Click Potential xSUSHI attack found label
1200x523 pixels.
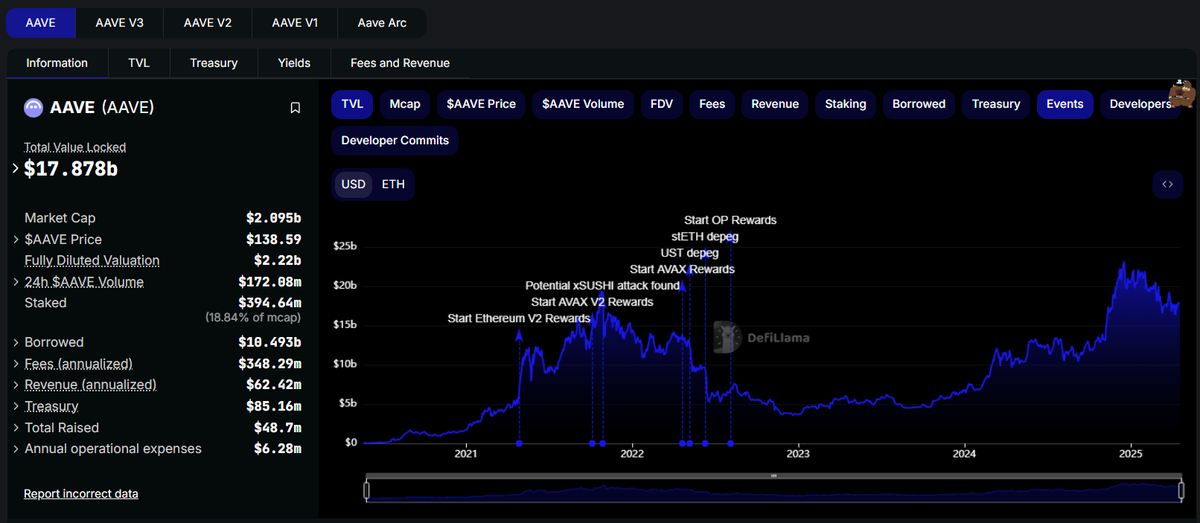point(602,286)
